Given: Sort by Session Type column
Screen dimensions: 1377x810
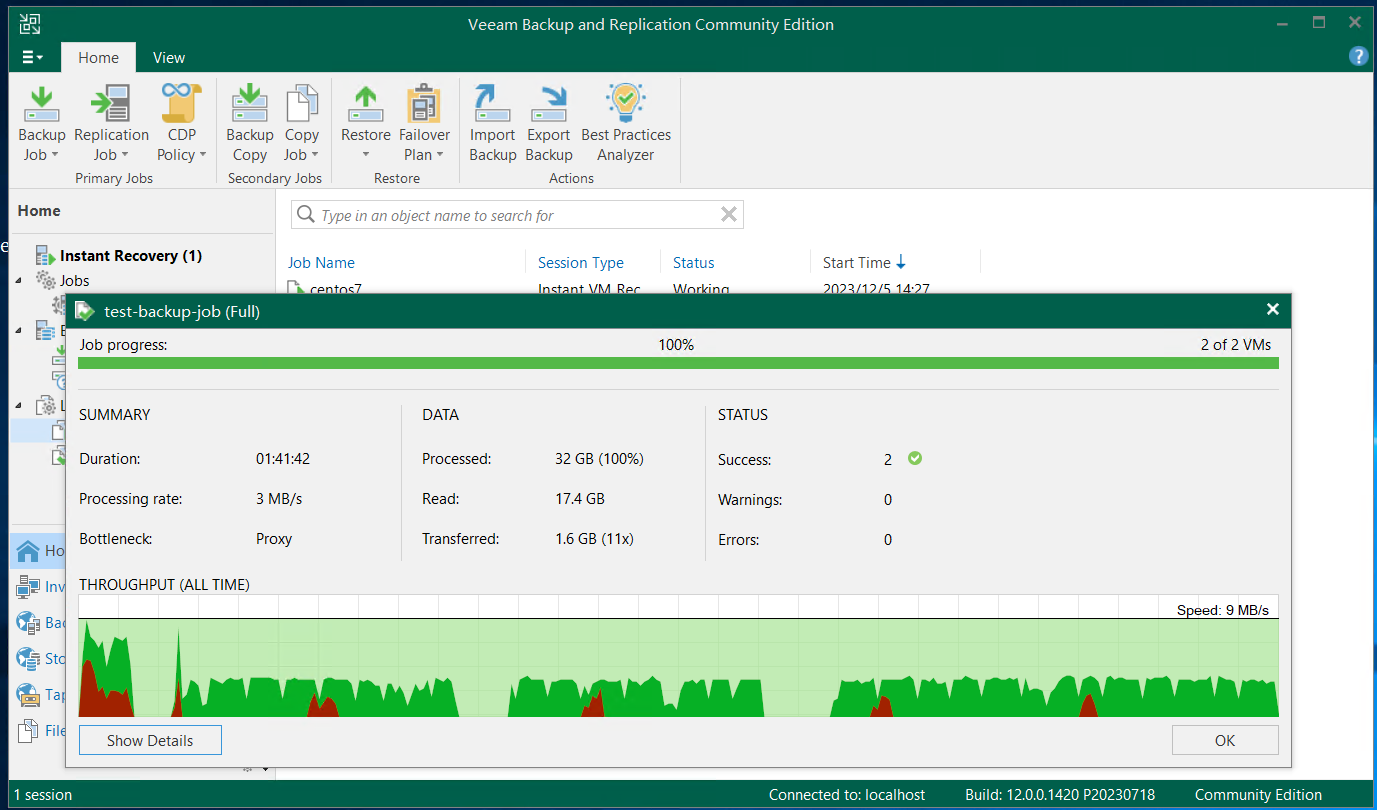Looking at the screenshot, I should coord(580,262).
